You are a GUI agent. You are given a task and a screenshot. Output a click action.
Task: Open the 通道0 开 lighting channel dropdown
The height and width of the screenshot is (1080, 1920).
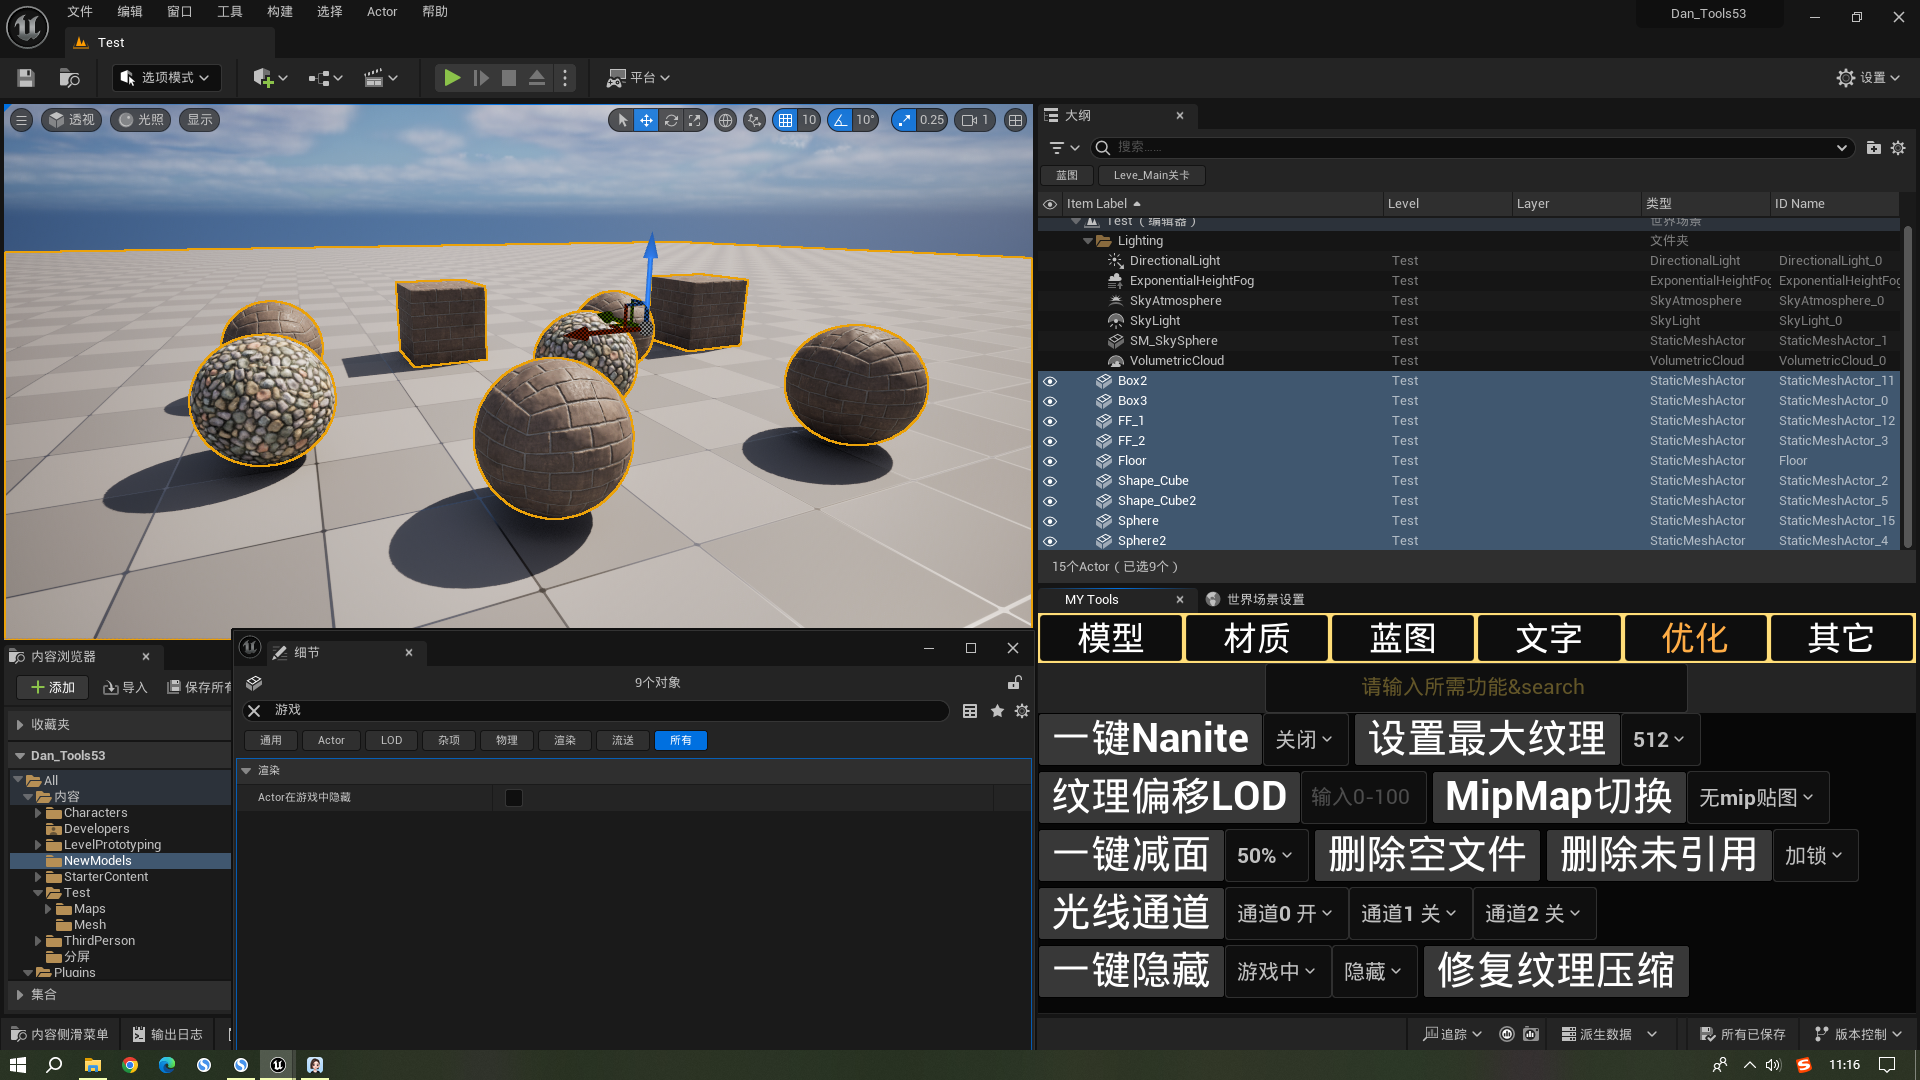coord(1285,914)
